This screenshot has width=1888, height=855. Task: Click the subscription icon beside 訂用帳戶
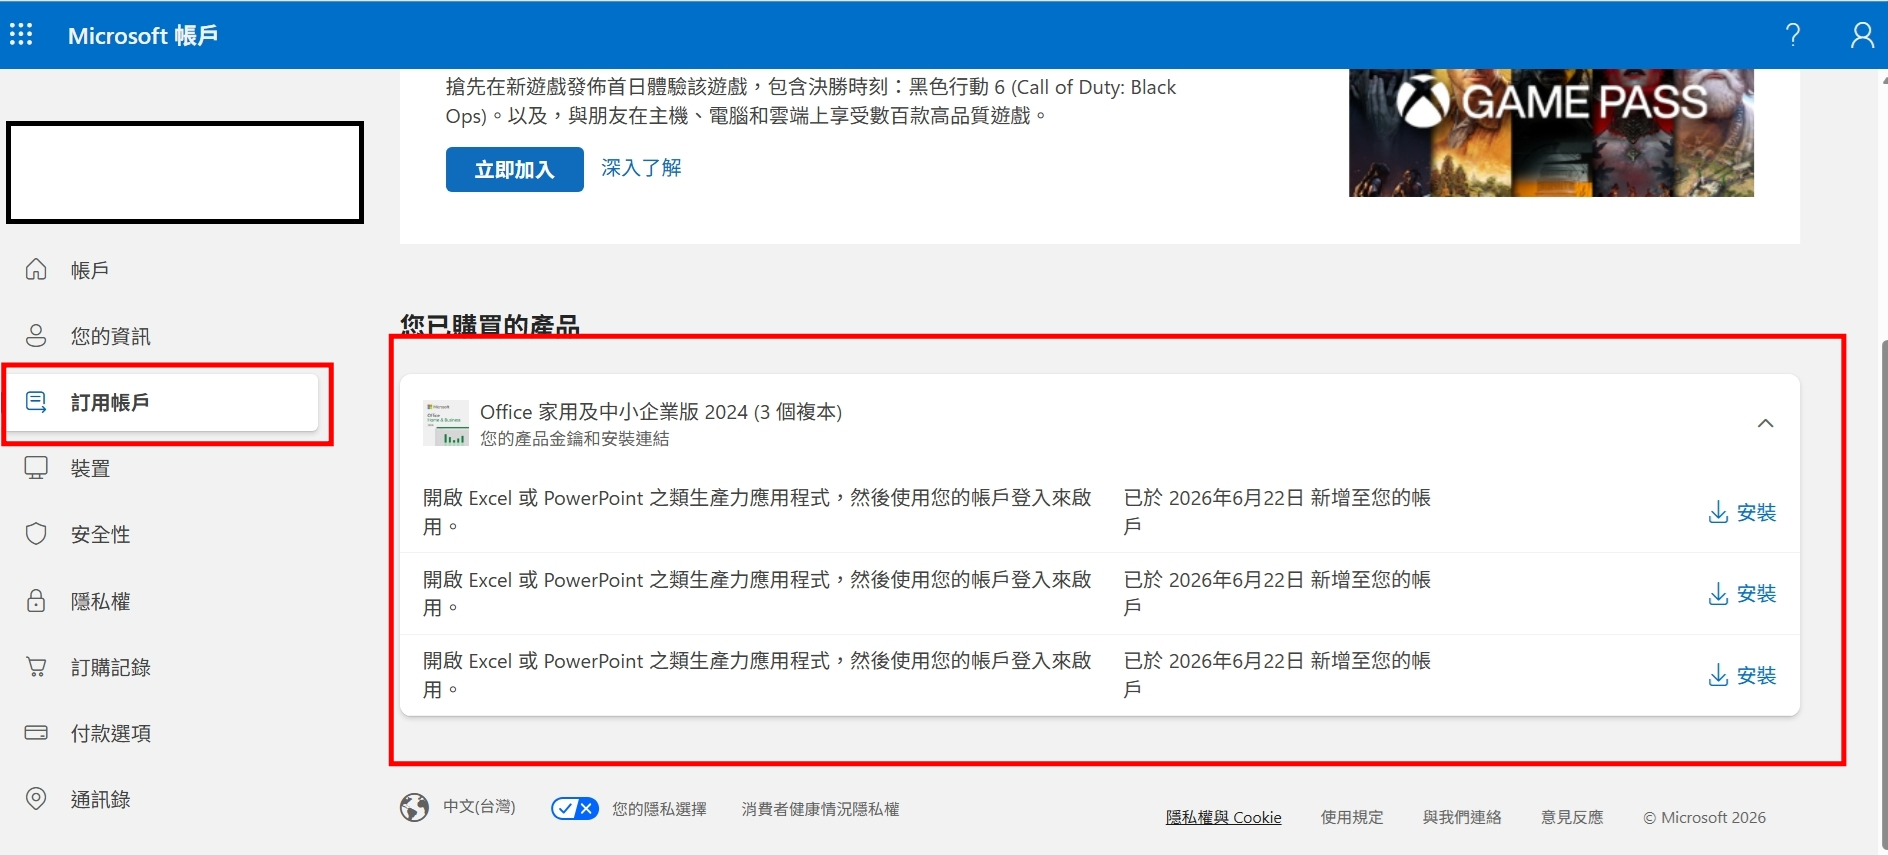36,402
